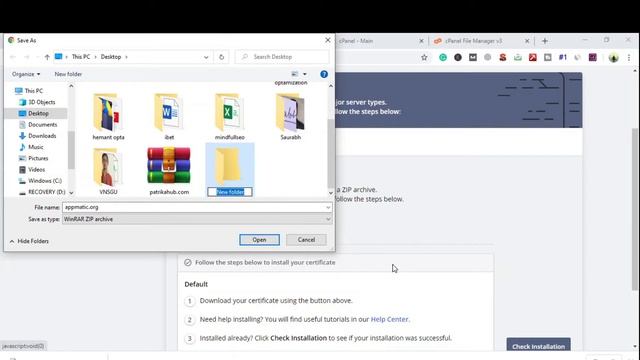Go up one directory level arrow

click(x=47, y=57)
